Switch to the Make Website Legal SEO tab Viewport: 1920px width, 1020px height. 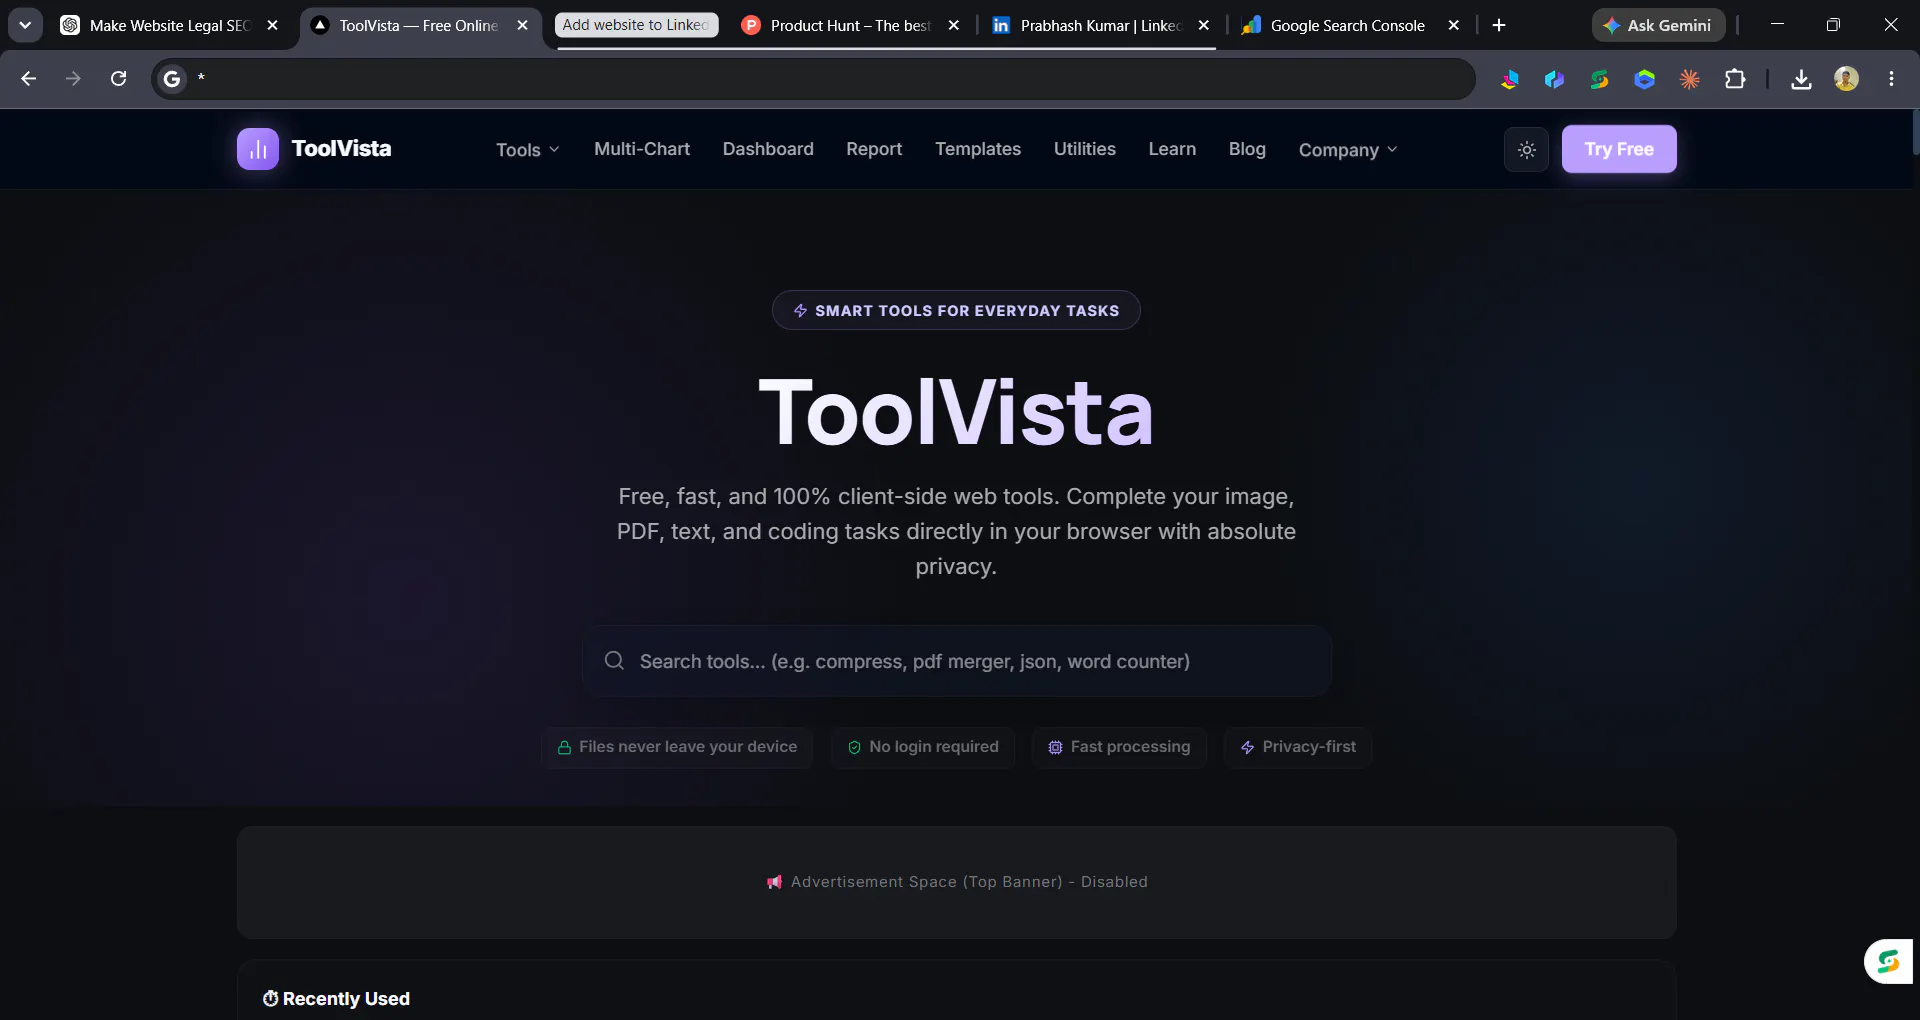[x=170, y=25]
